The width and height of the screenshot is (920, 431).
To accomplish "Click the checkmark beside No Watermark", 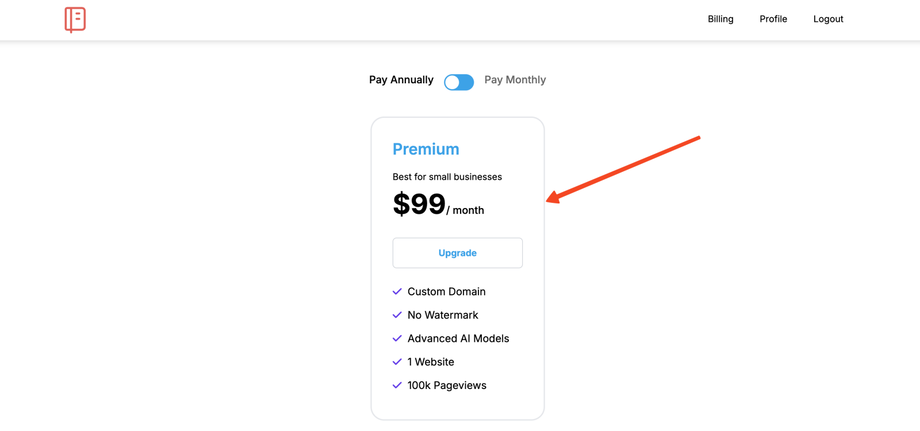I will click(x=397, y=315).
